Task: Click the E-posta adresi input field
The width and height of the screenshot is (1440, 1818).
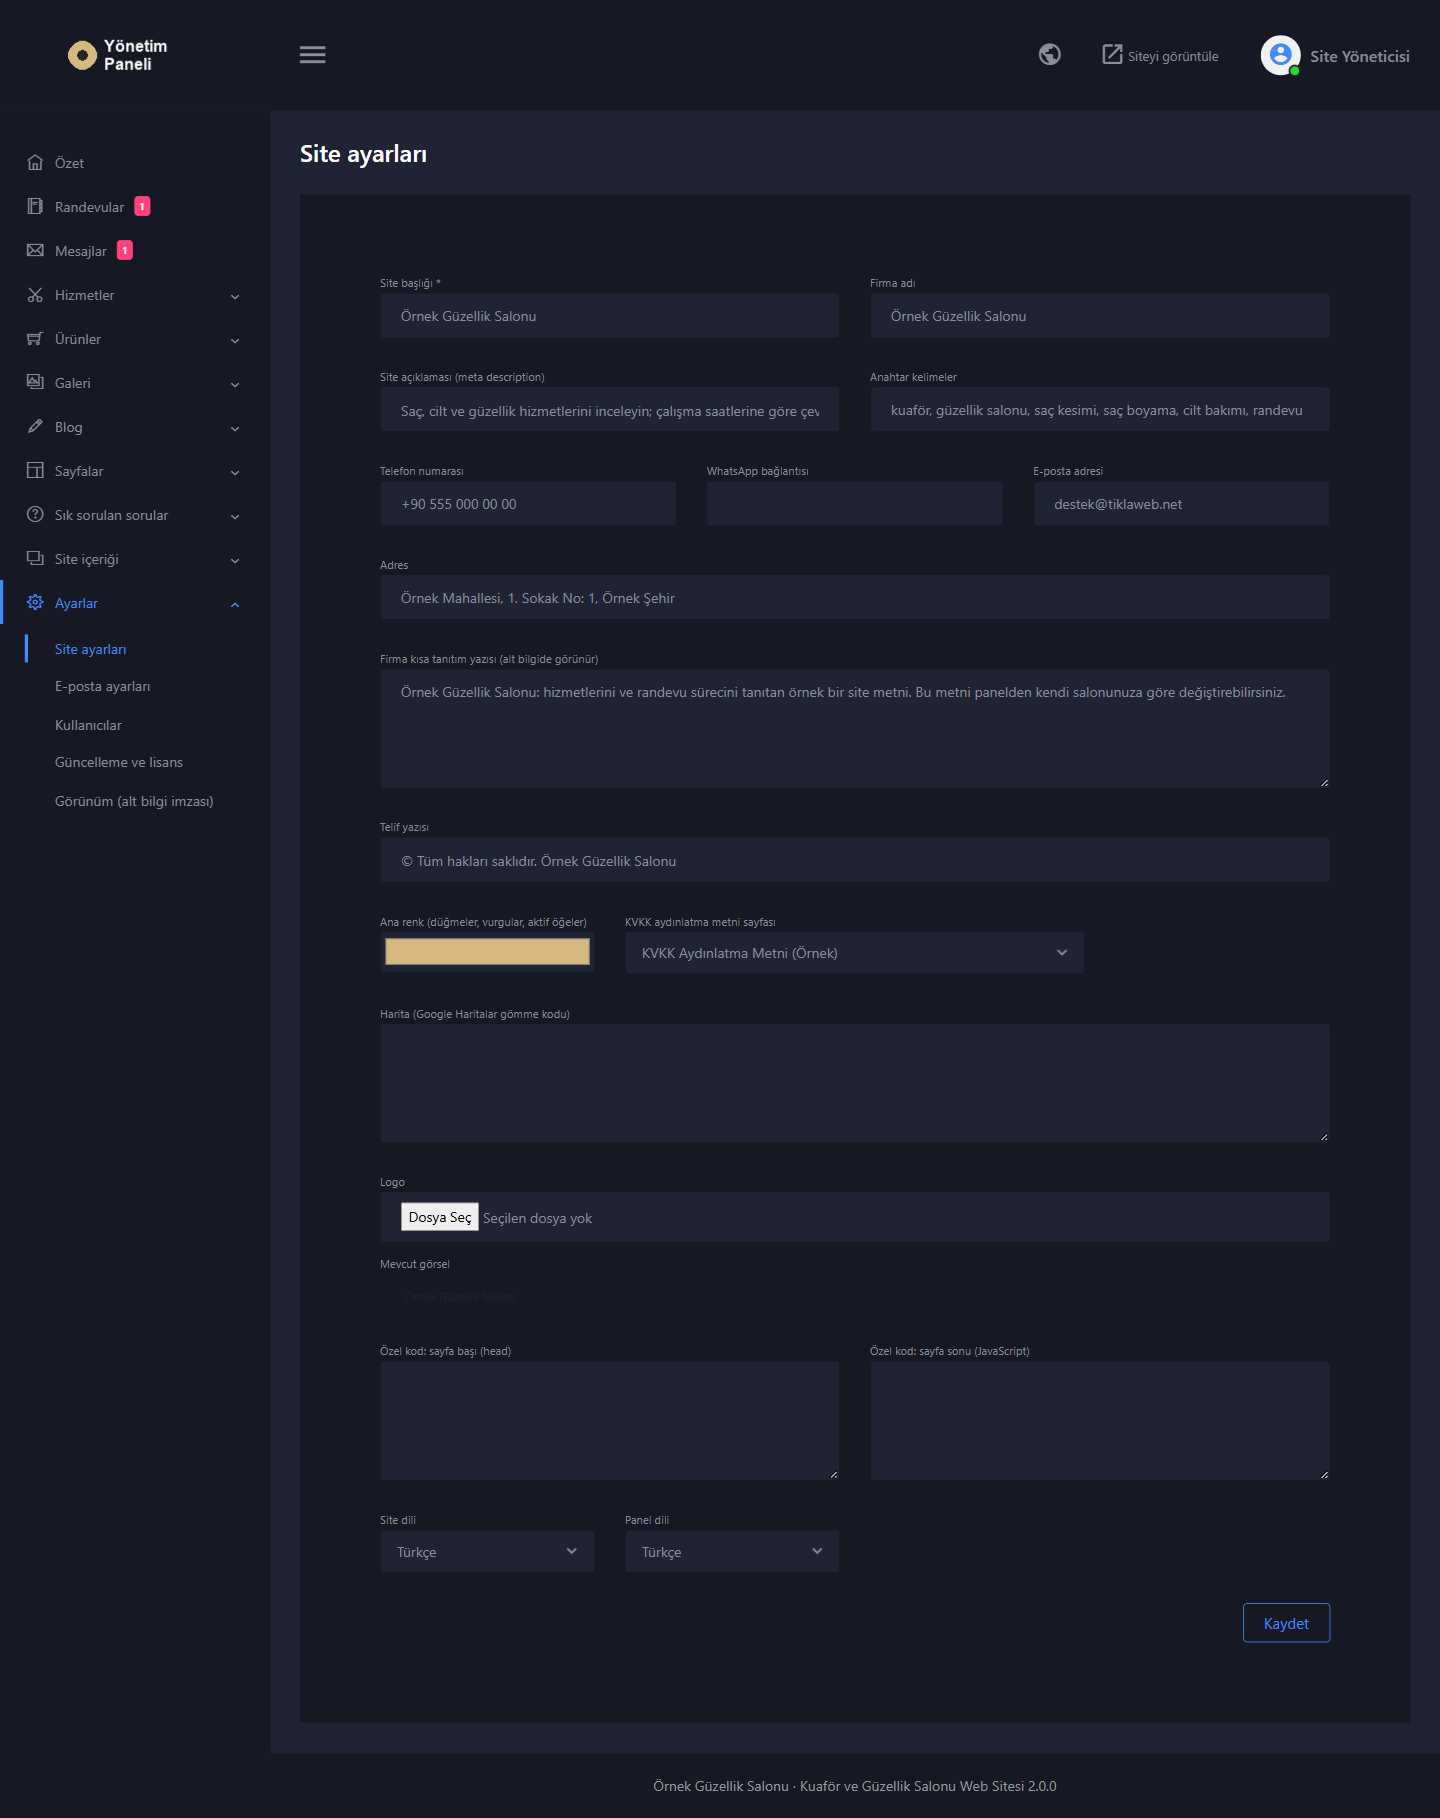Action: pyautogui.click(x=1181, y=504)
